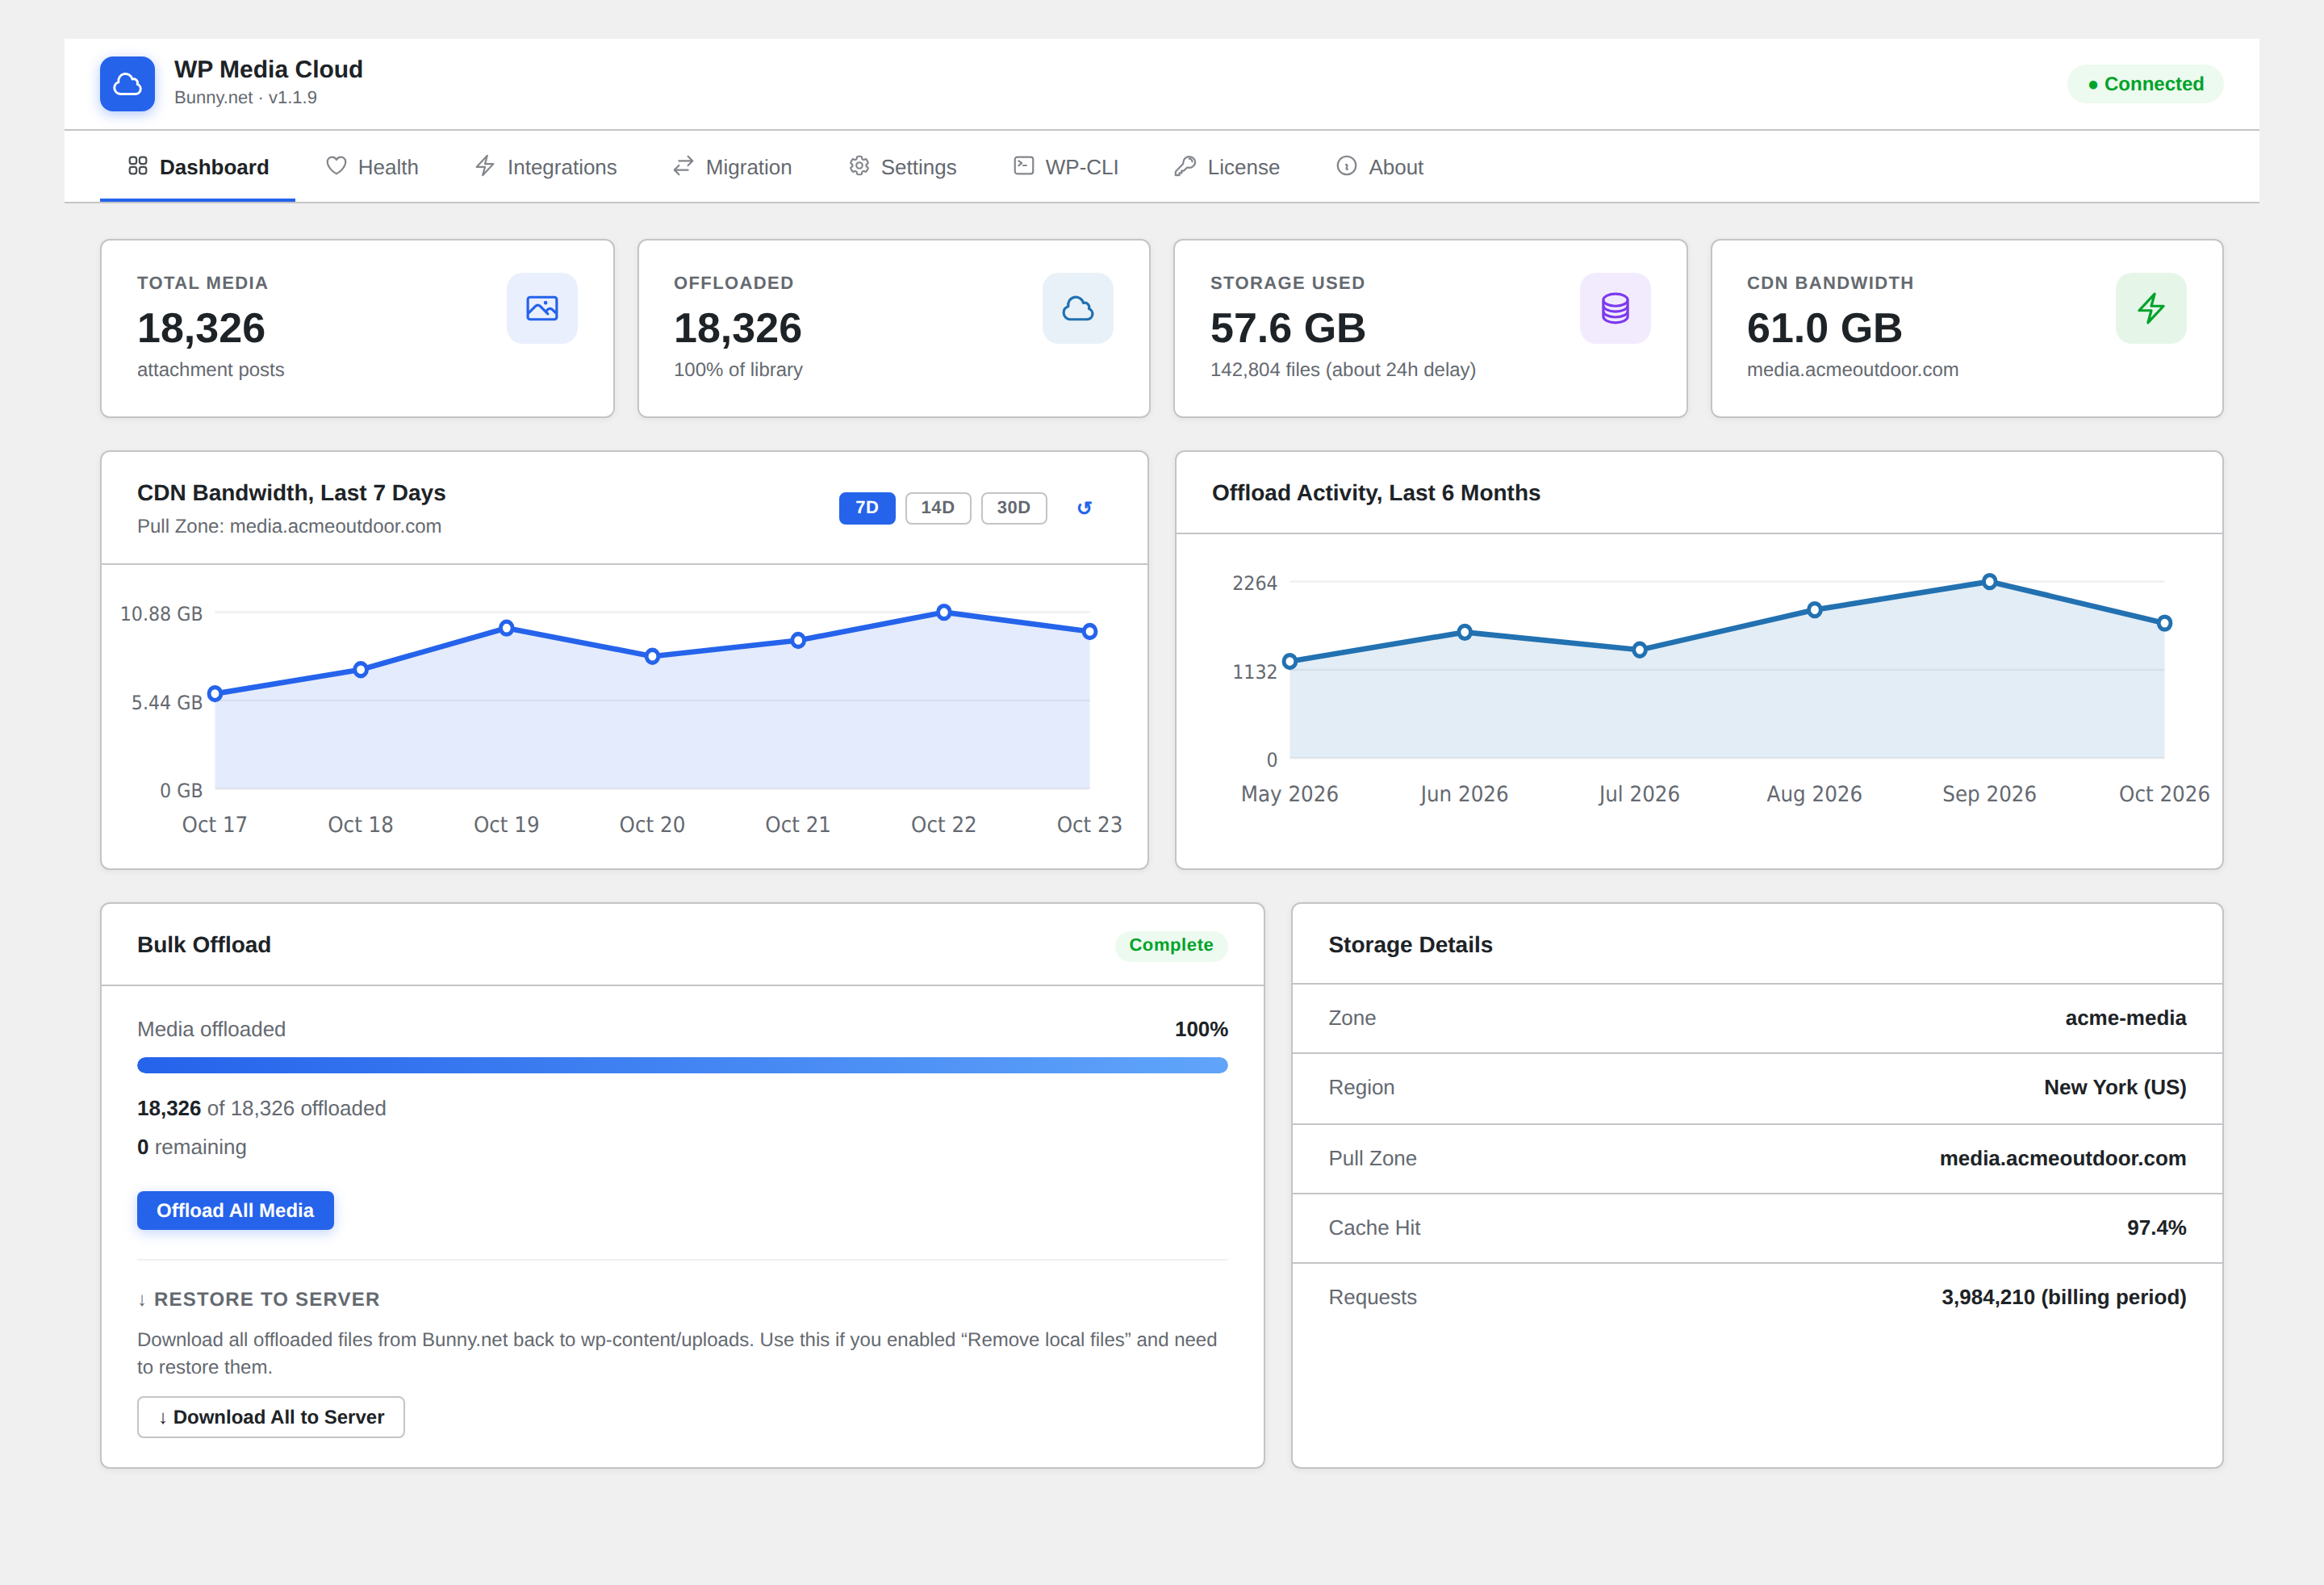Click the 57.6 GB storage value
2324x1585 pixels.
coord(1287,328)
